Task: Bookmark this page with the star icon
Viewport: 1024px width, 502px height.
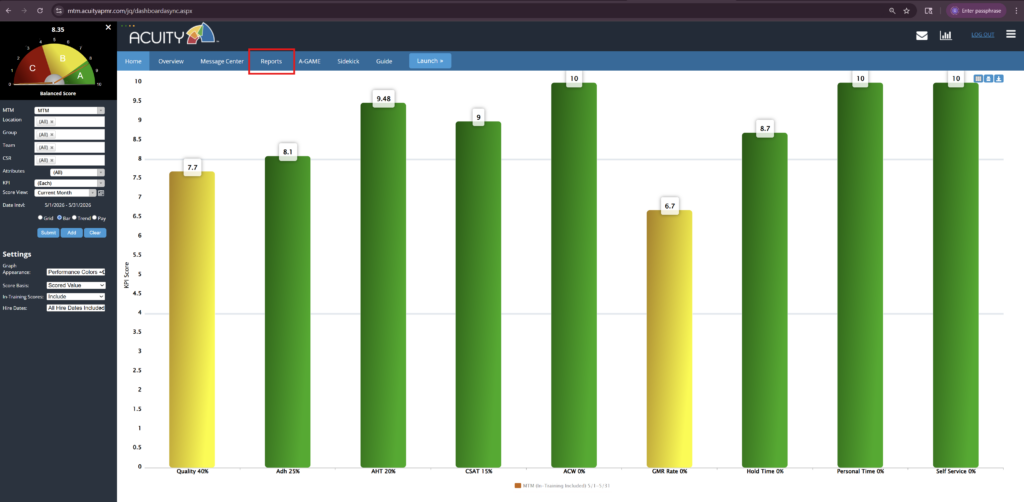Action: [906, 11]
